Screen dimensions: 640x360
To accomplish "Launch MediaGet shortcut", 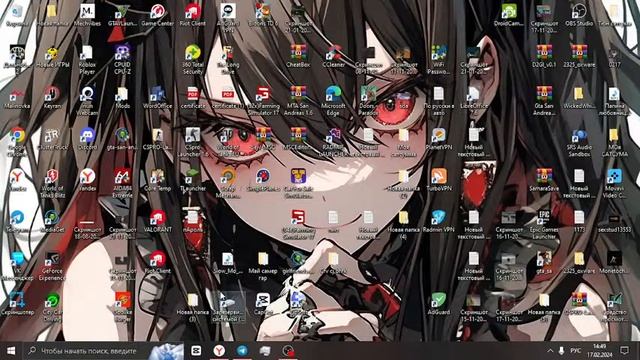I will click(x=52, y=221).
